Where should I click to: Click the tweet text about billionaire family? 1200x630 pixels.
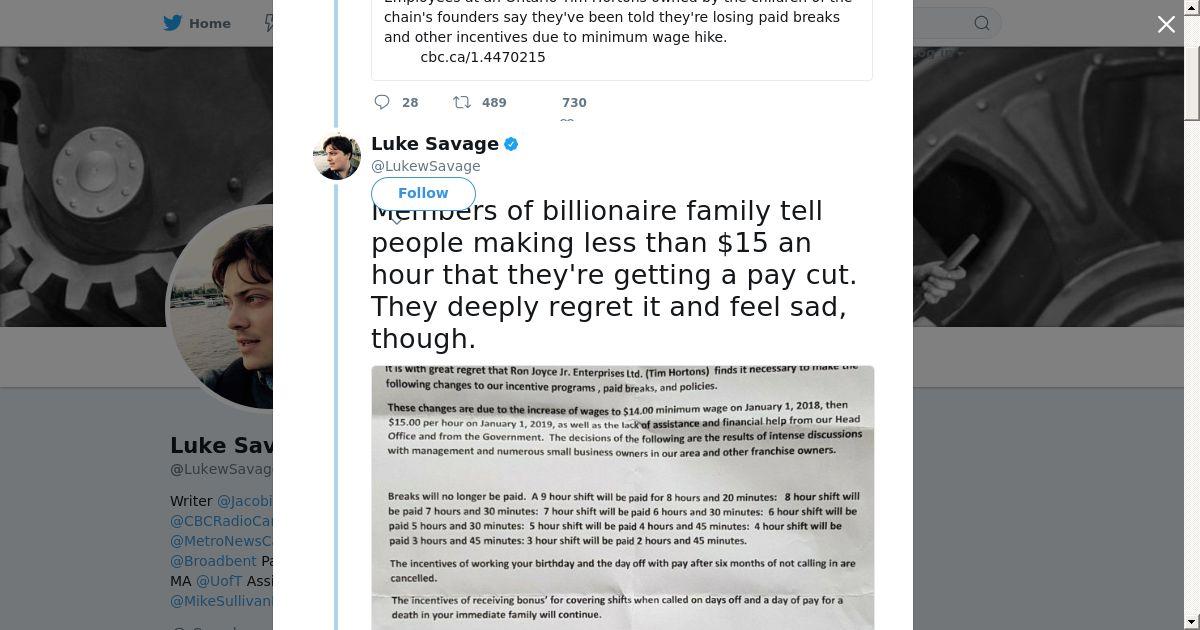point(612,275)
